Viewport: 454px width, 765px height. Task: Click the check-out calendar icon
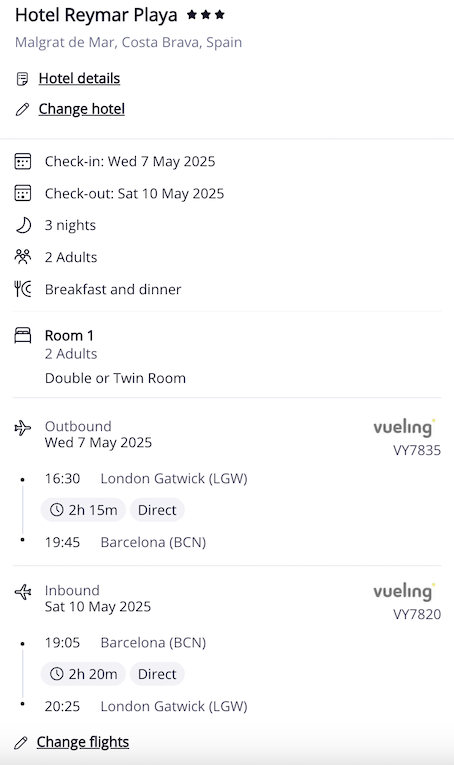pyautogui.click(x=23, y=193)
